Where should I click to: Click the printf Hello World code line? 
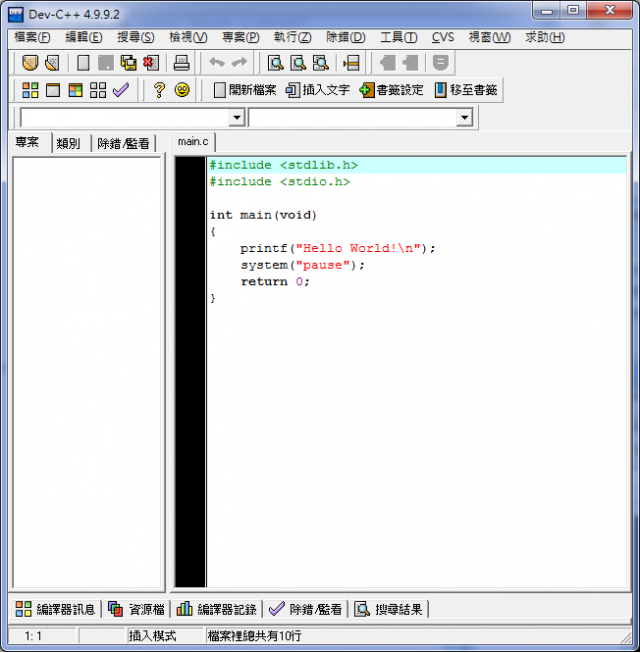337,249
